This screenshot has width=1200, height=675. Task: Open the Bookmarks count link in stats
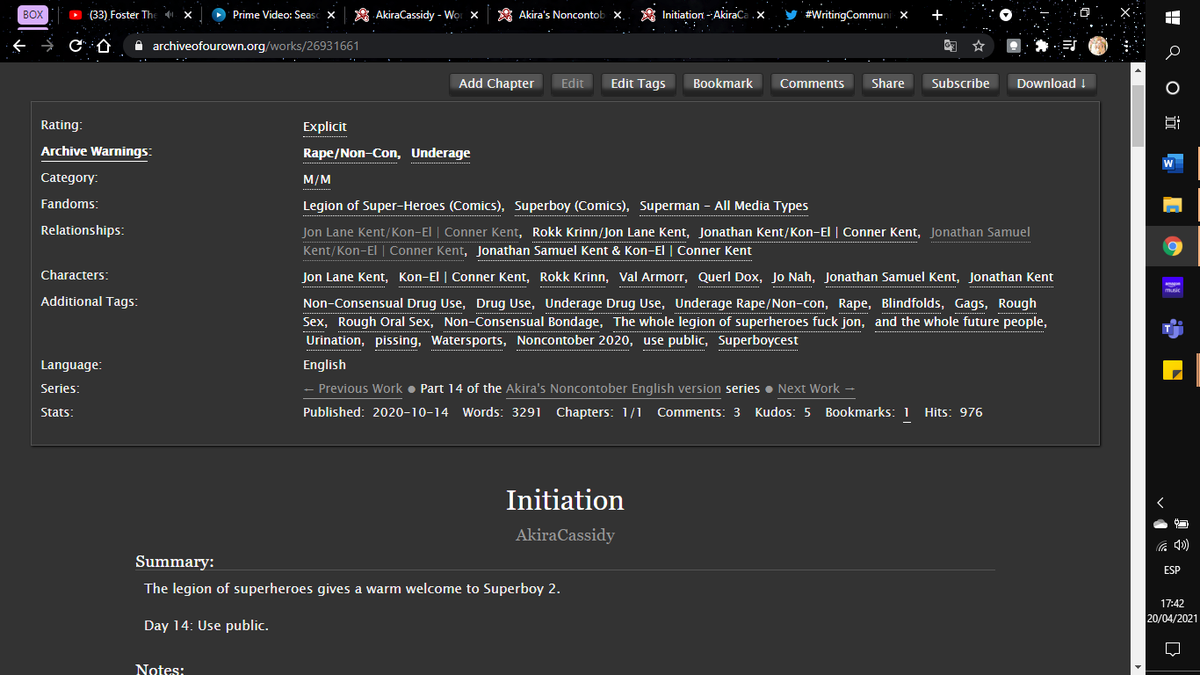click(x=906, y=412)
